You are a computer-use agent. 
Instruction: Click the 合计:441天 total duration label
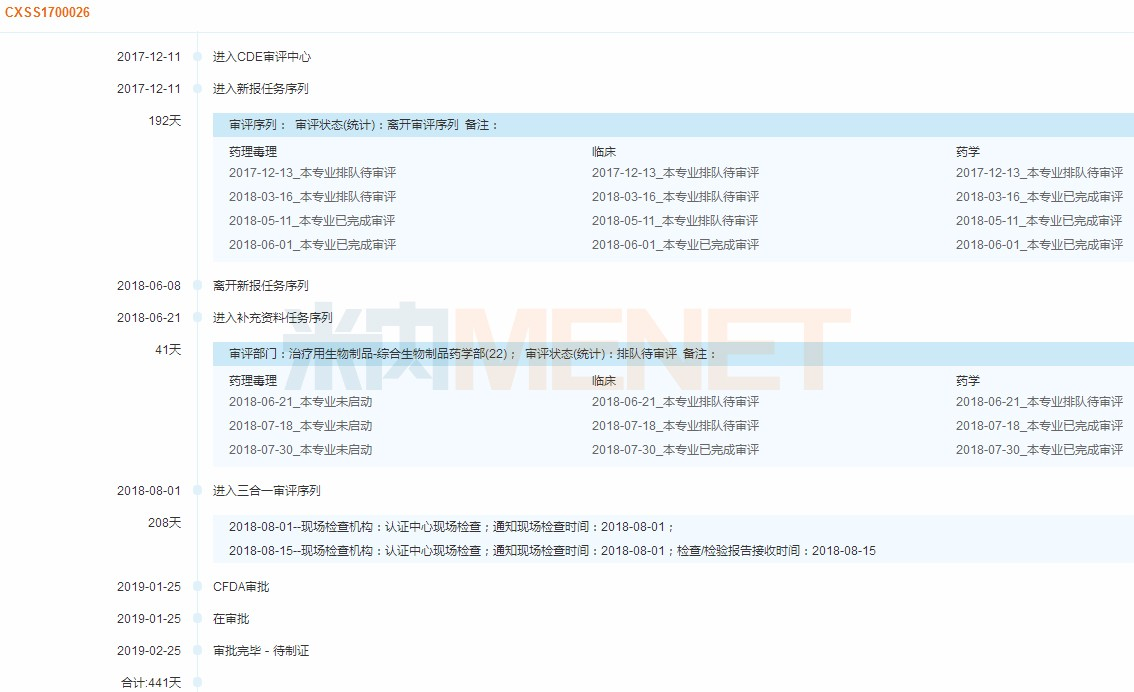click(x=150, y=682)
